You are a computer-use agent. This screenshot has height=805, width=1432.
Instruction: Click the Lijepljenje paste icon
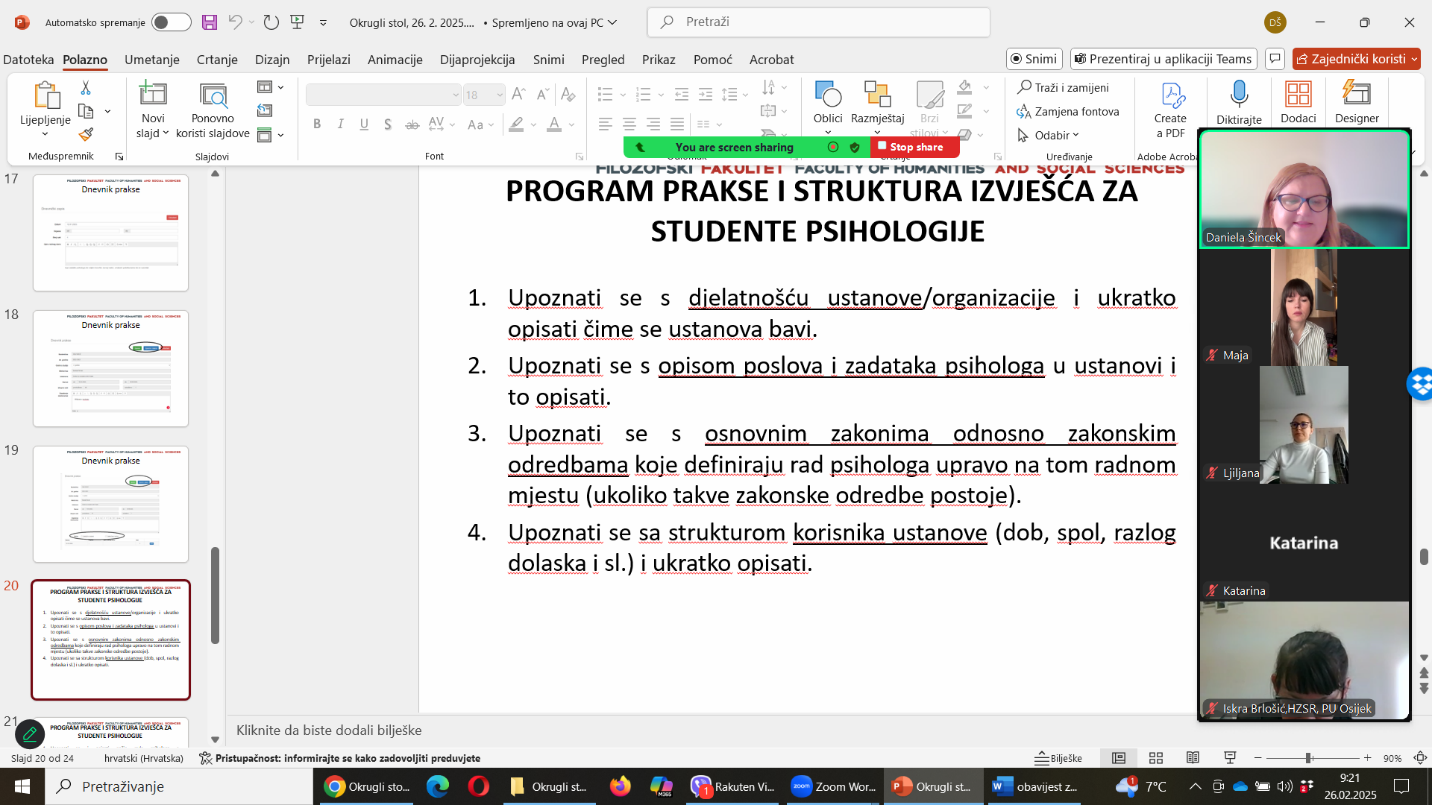click(46, 95)
